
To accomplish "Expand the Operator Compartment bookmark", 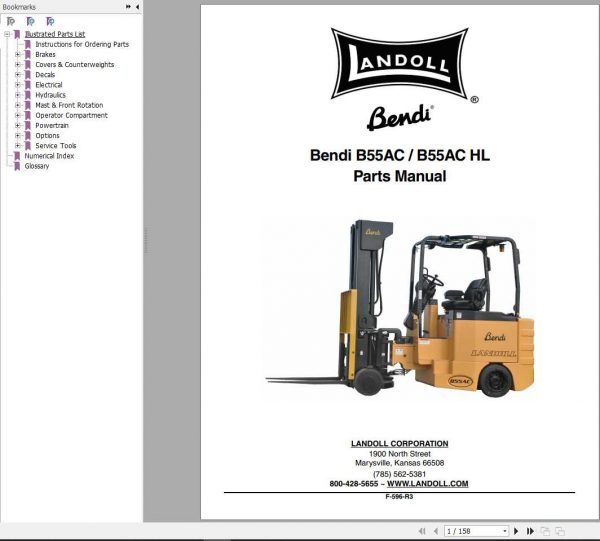I will 18,116.
